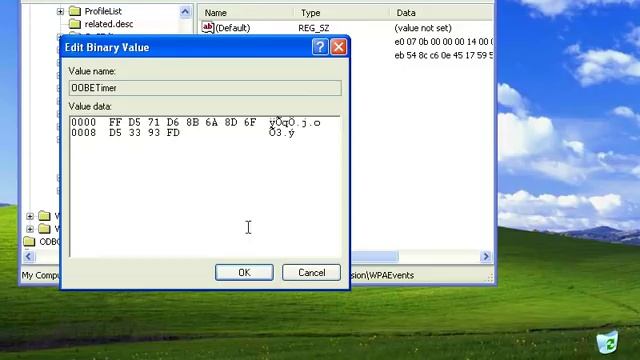Select the REG_SZ type cell

click(313, 28)
